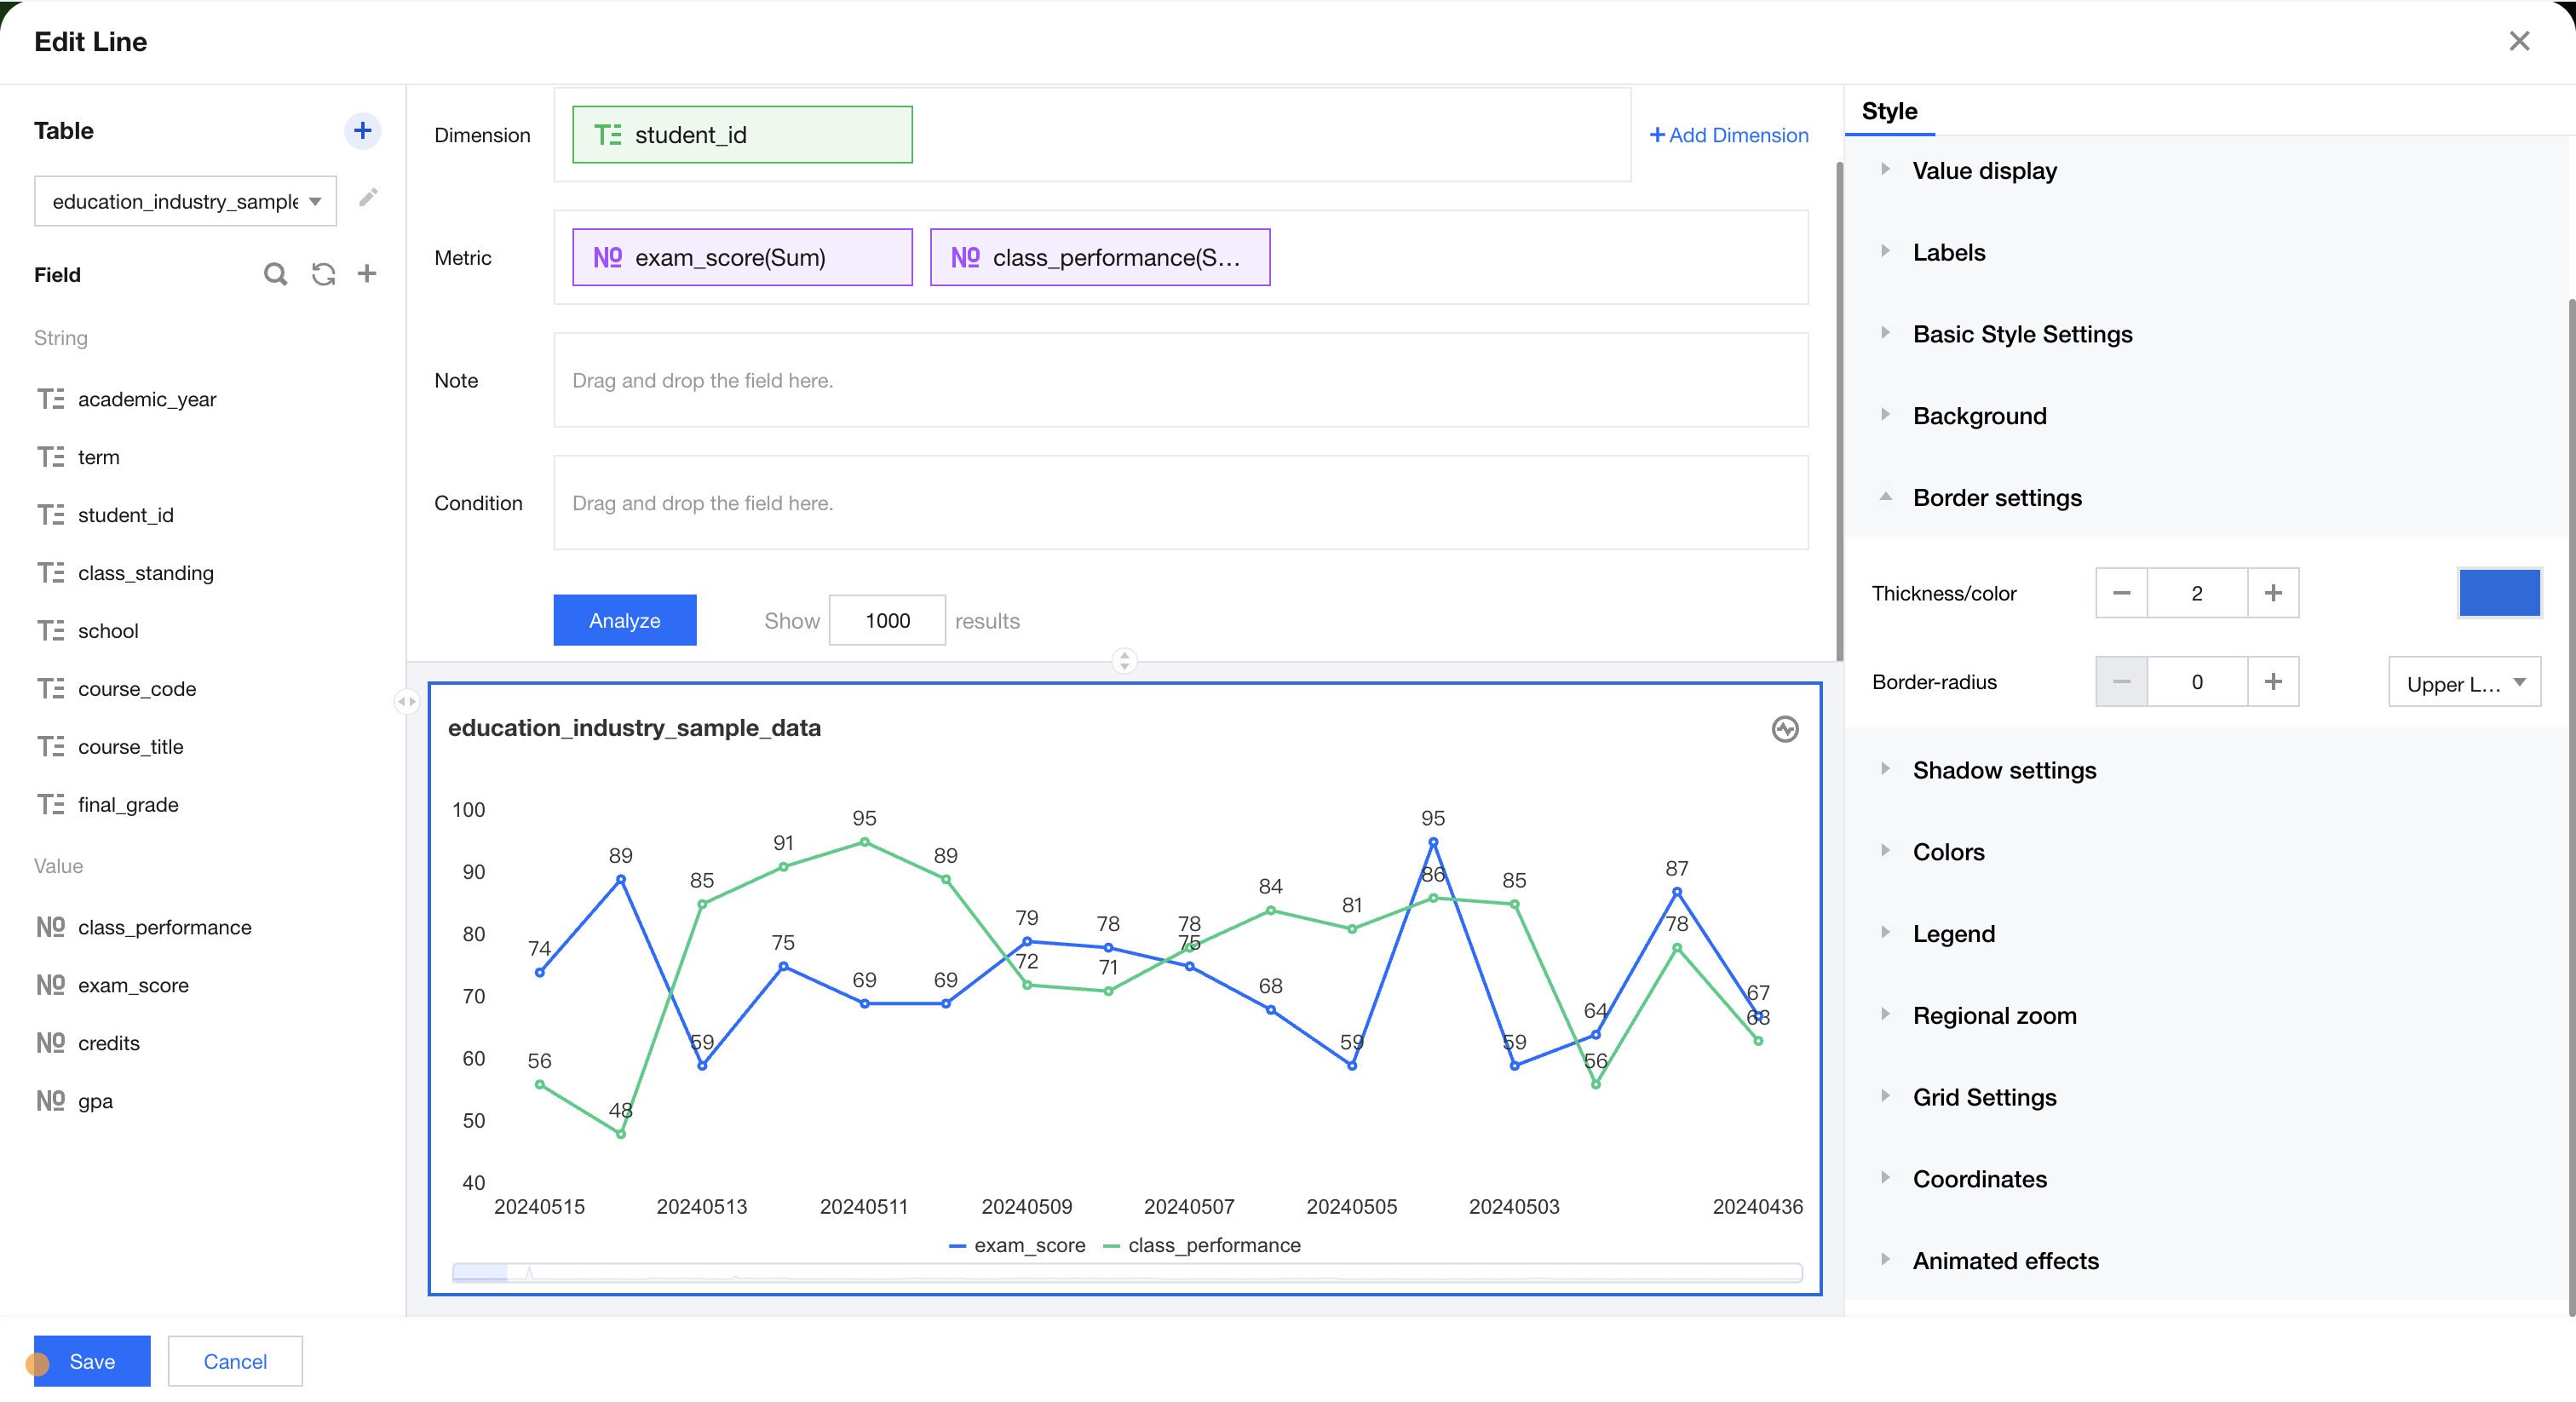Select the class_performance value field
2576x1402 pixels.
coord(144,927)
